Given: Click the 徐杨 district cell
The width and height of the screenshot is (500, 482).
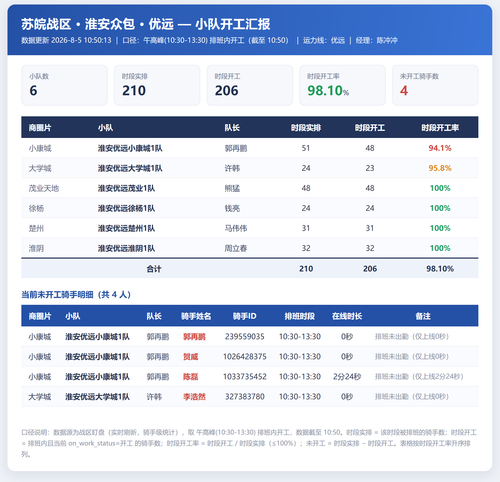Looking at the screenshot, I should tap(36, 208).
